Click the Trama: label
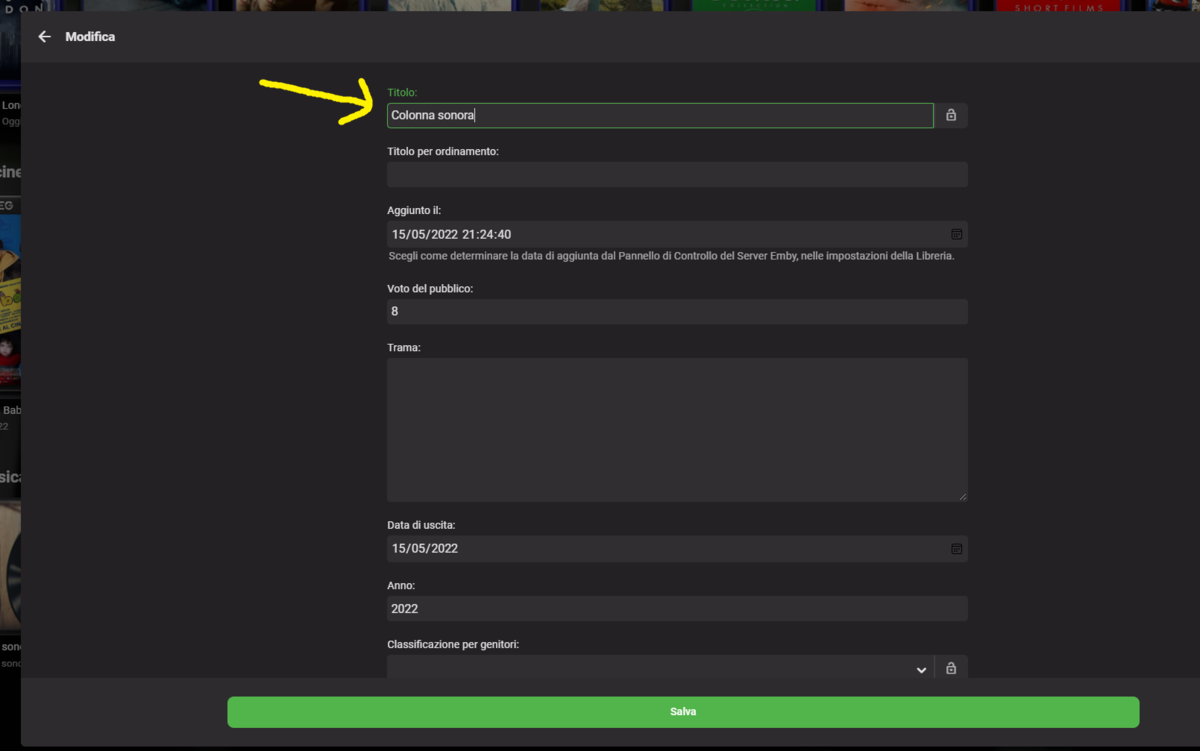The height and width of the screenshot is (751, 1200). [x=404, y=348]
